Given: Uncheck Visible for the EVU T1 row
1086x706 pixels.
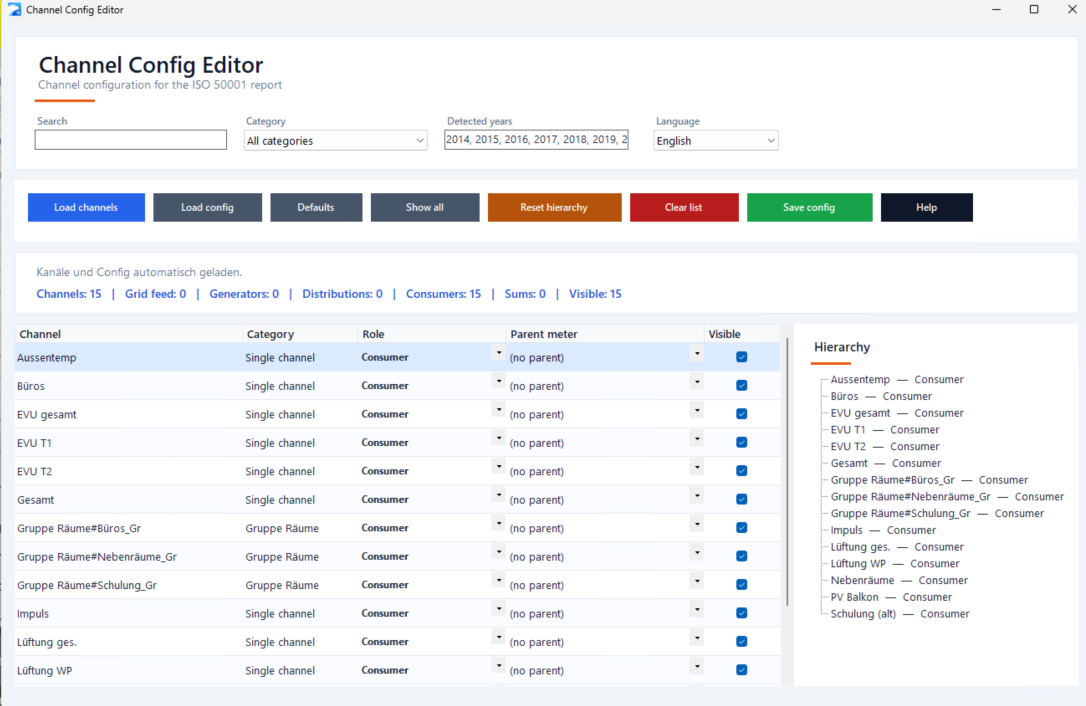Looking at the screenshot, I should pyautogui.click(x=742, y=442).
